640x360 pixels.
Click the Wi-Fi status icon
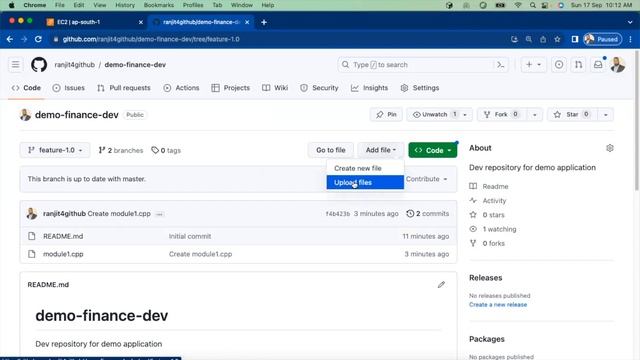(x=518, y=5)
